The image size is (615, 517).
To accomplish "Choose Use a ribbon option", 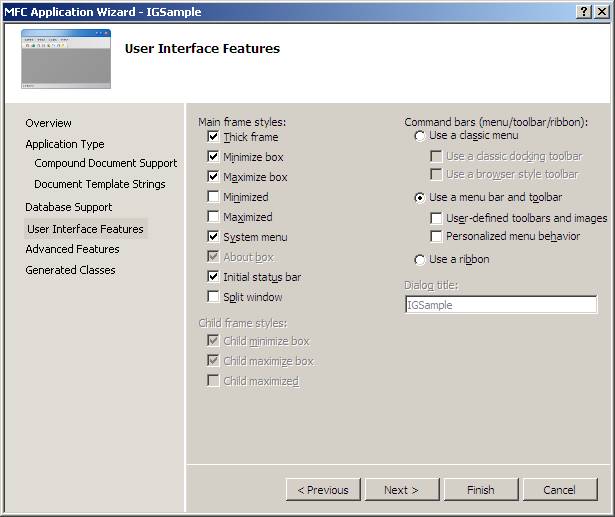I will click(x=420, y=260).
